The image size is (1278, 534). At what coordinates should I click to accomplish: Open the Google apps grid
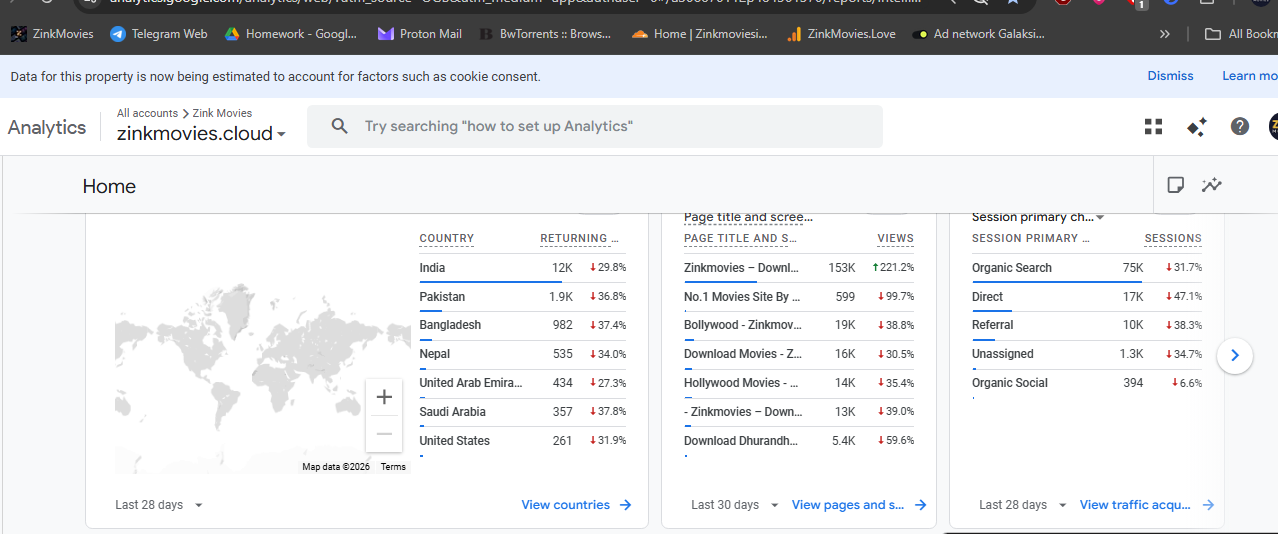pyautogui.click(x=1154, y=126)
